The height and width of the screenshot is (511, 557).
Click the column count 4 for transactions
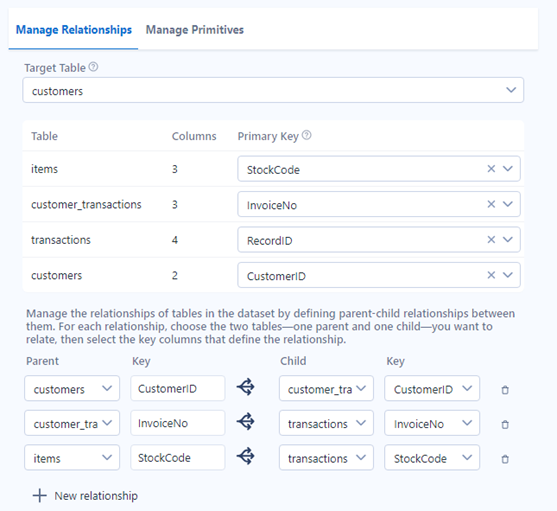click(175, 240)
